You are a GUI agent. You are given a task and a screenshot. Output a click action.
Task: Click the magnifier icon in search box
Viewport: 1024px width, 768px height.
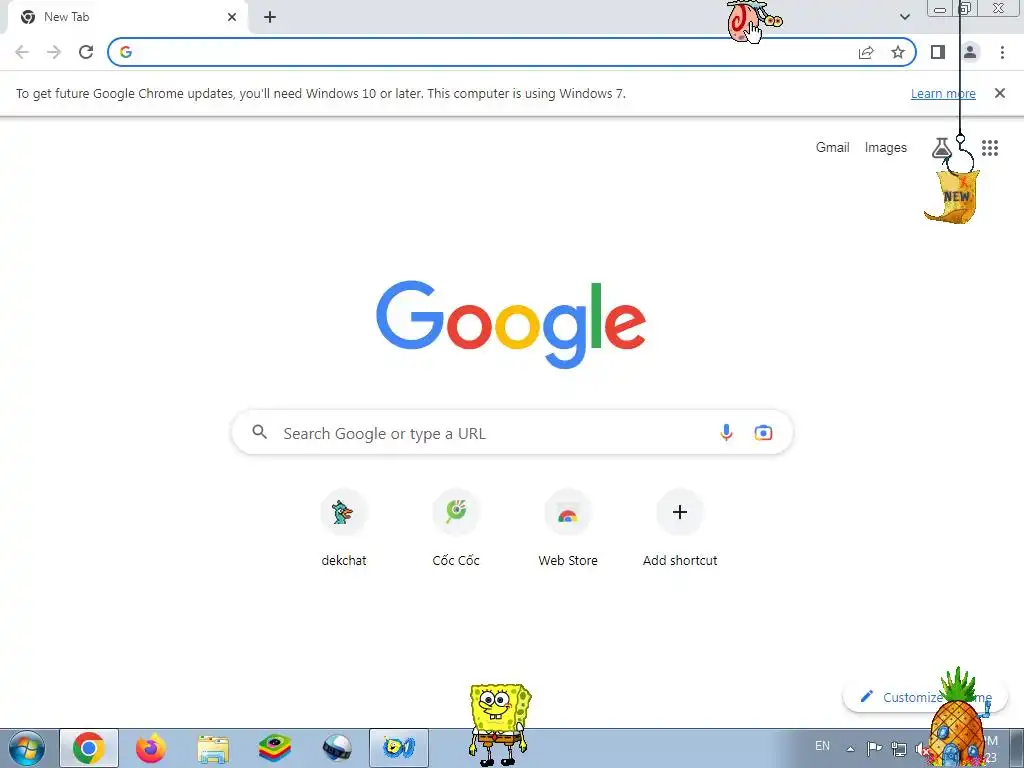pos(260,432)
